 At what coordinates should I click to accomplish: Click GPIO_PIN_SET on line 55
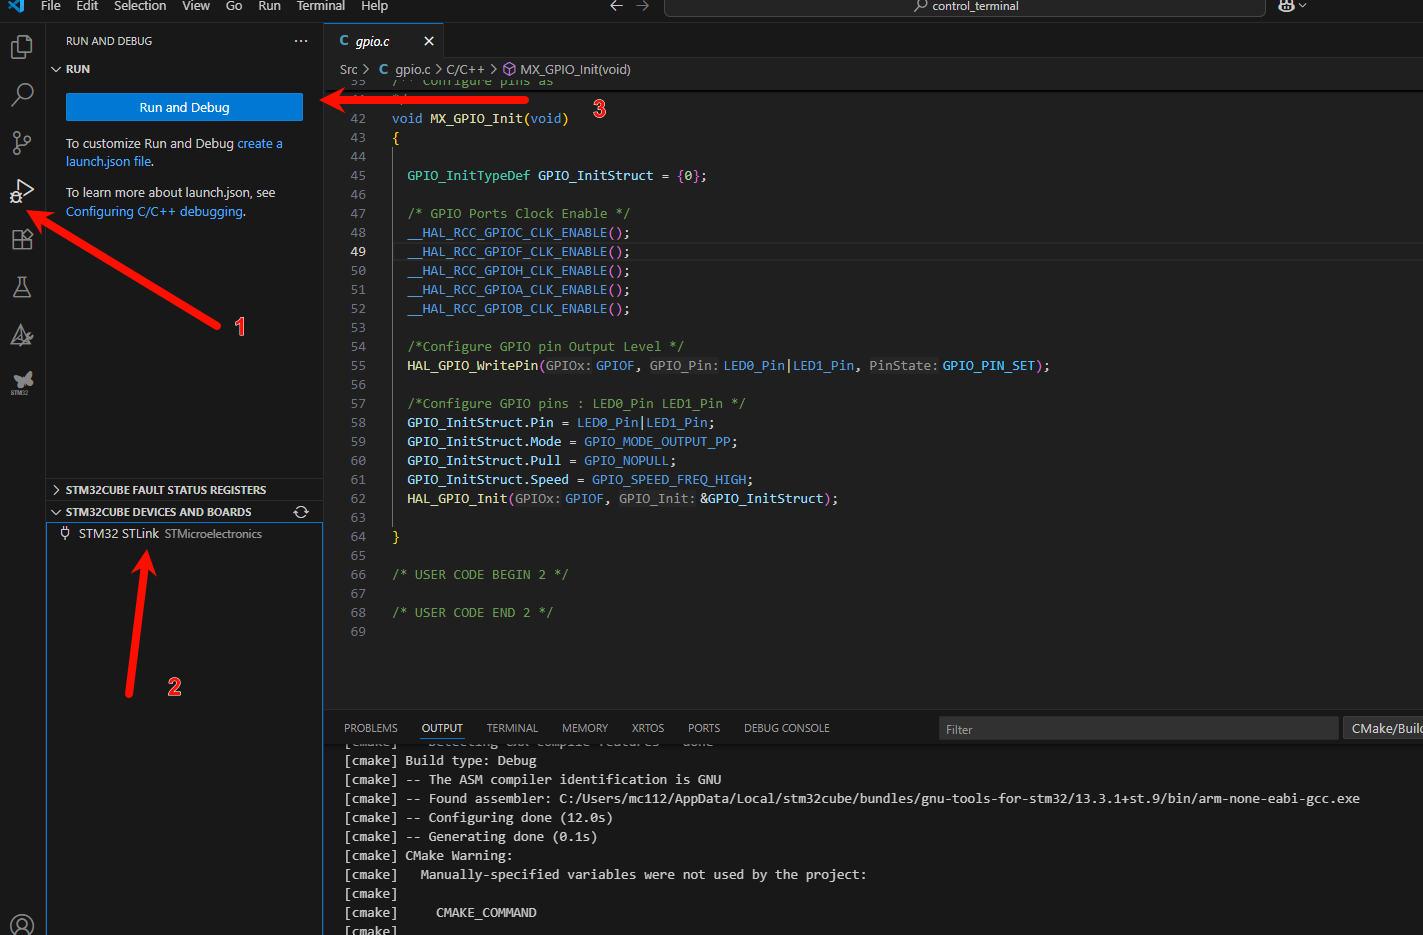[x=988, y=366]
